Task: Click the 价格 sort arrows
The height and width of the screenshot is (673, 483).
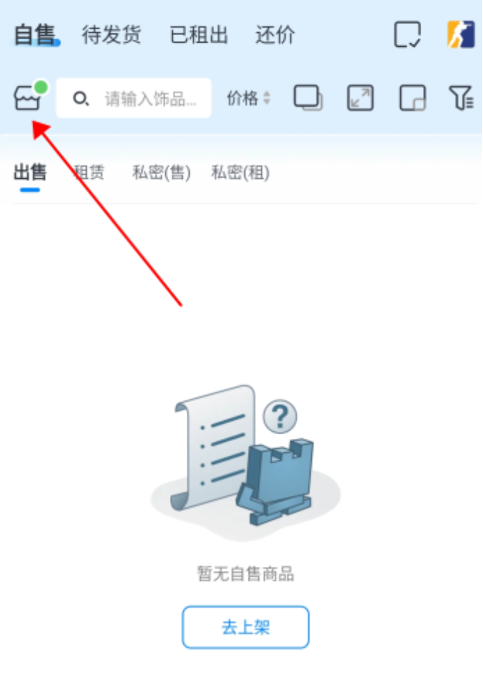Action: point(267,98)
